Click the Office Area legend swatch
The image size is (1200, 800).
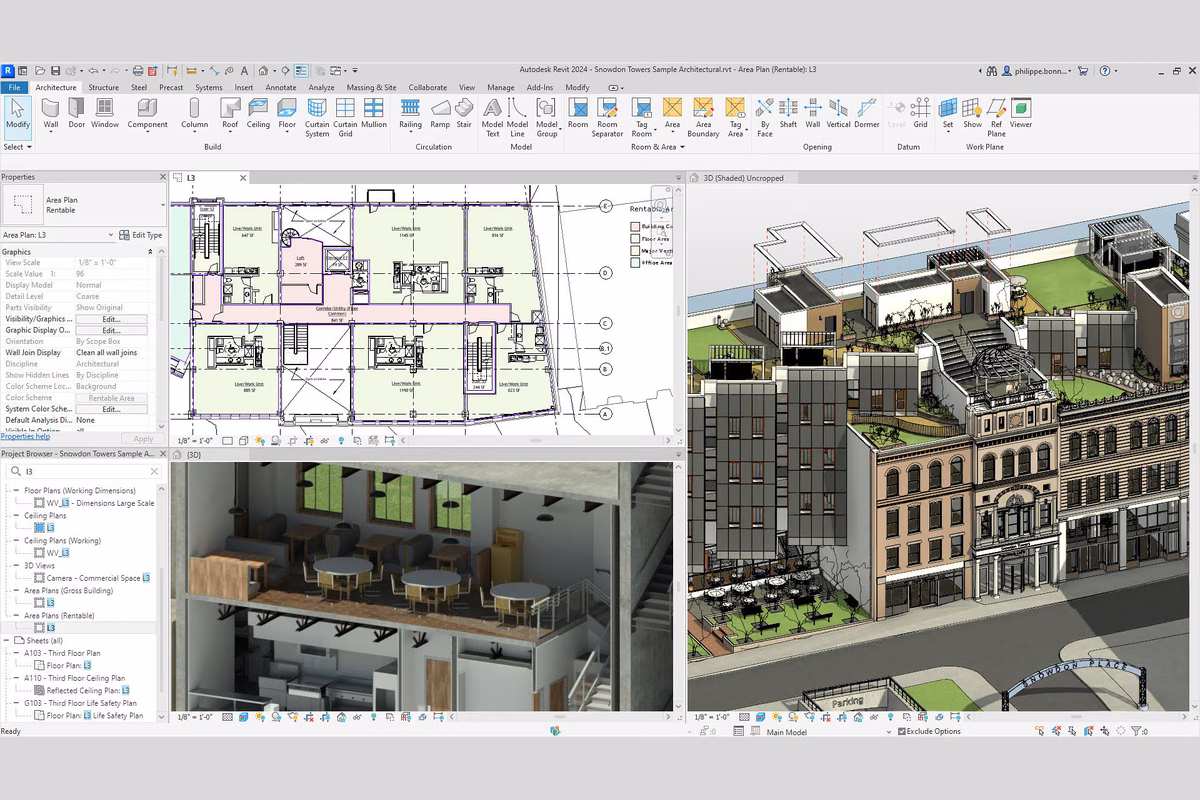634,263
